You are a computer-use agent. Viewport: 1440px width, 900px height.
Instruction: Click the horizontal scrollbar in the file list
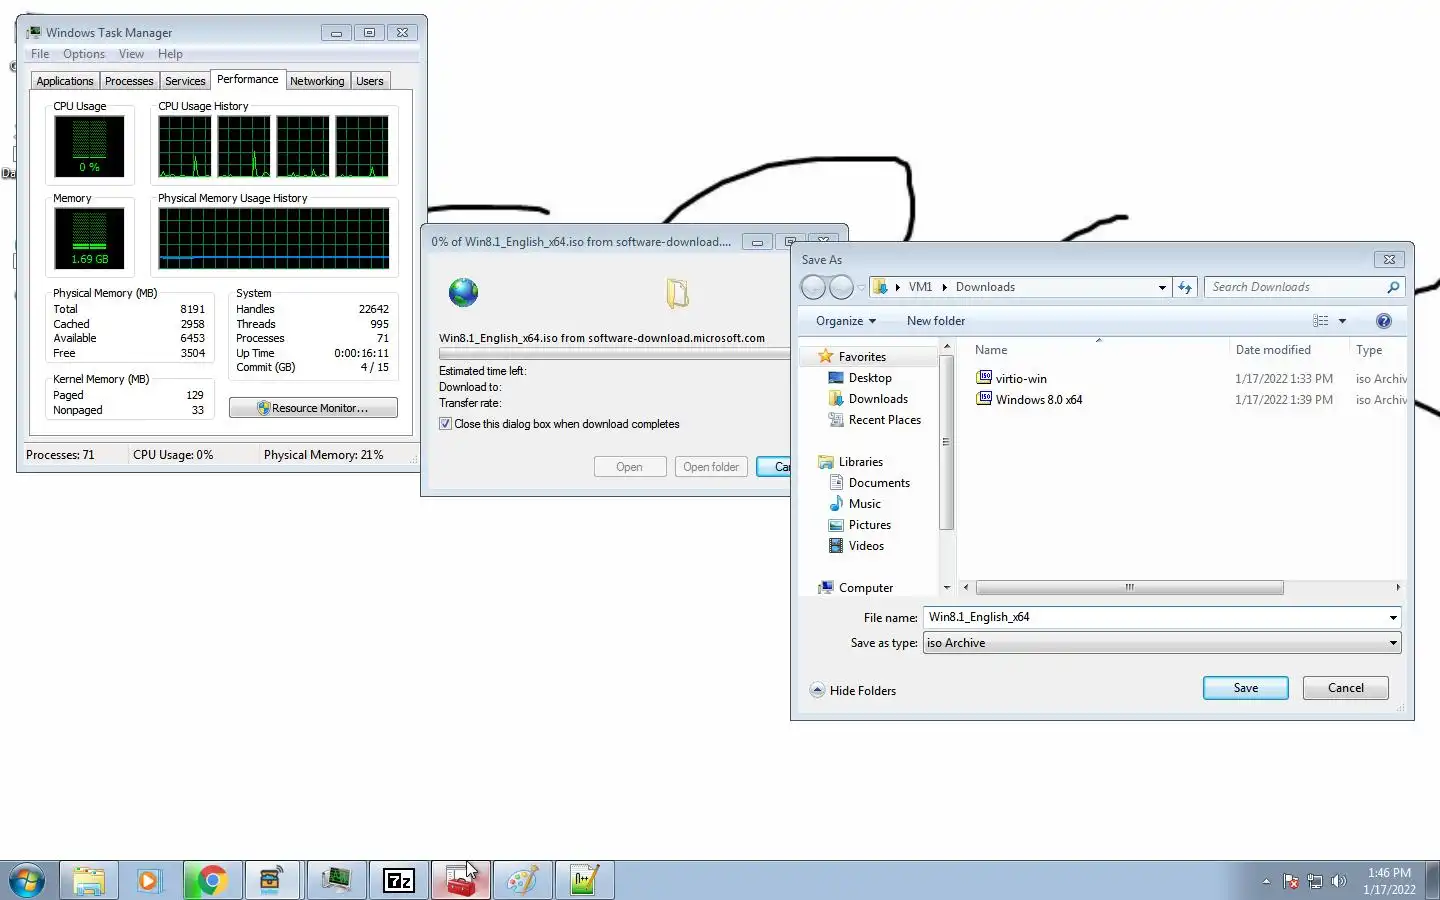point(1130,588)
